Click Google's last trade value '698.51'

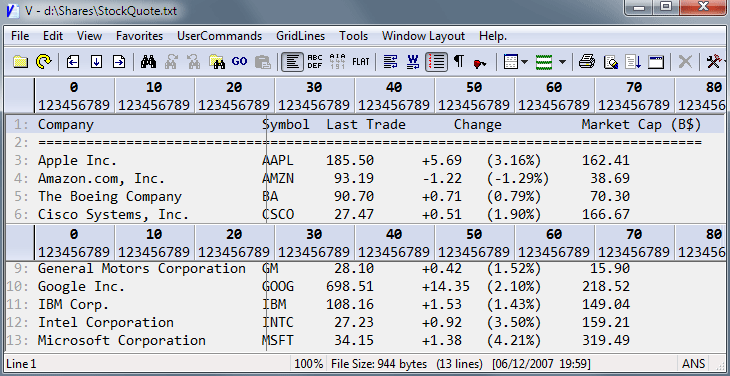(x=350, y=287)
